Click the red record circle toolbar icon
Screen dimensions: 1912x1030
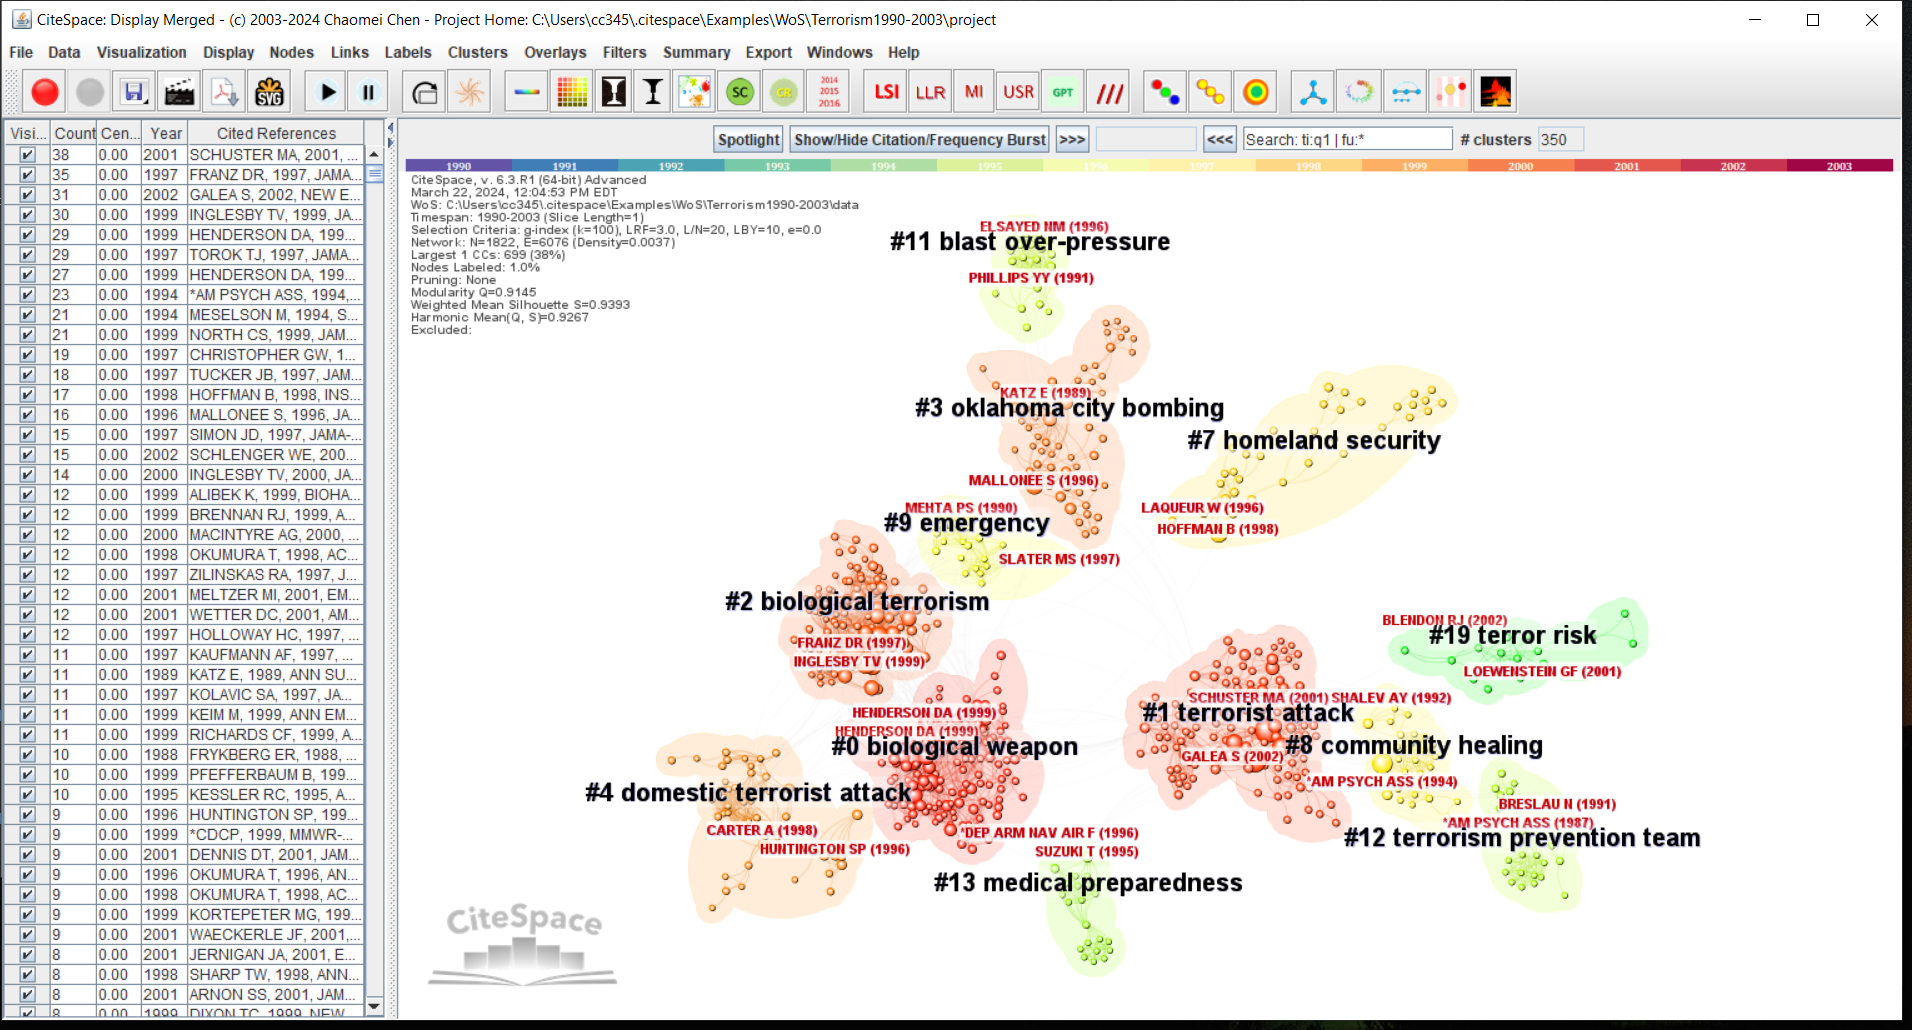tap(45, 92)
